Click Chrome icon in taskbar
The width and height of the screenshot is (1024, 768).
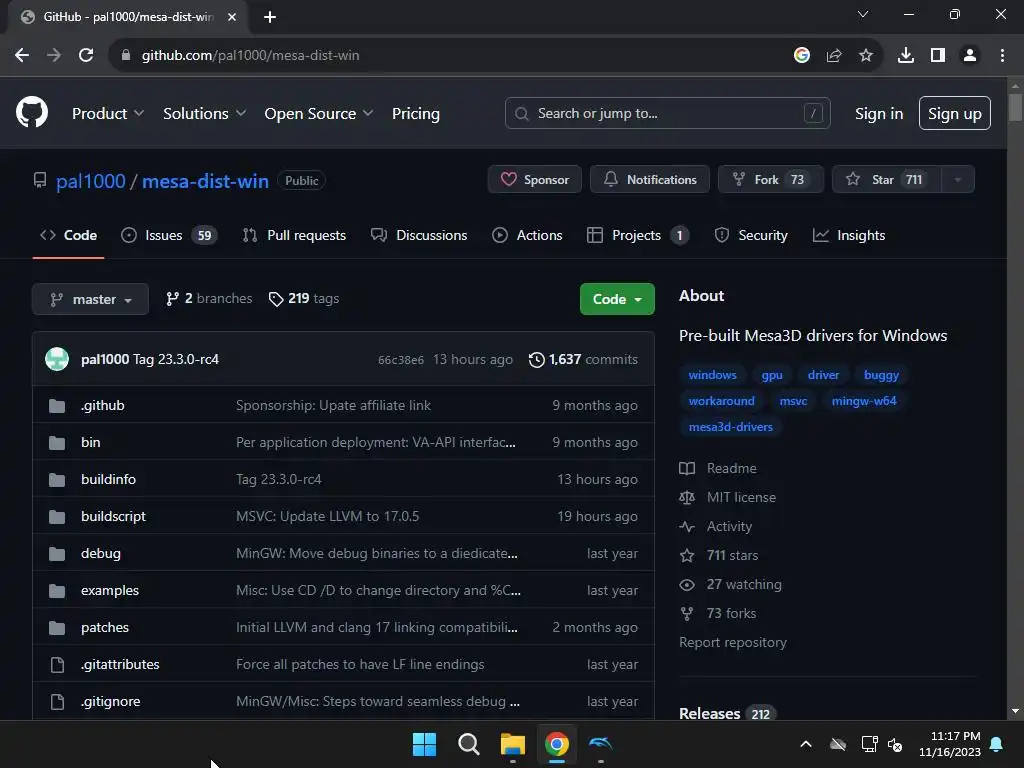[556, 744]
